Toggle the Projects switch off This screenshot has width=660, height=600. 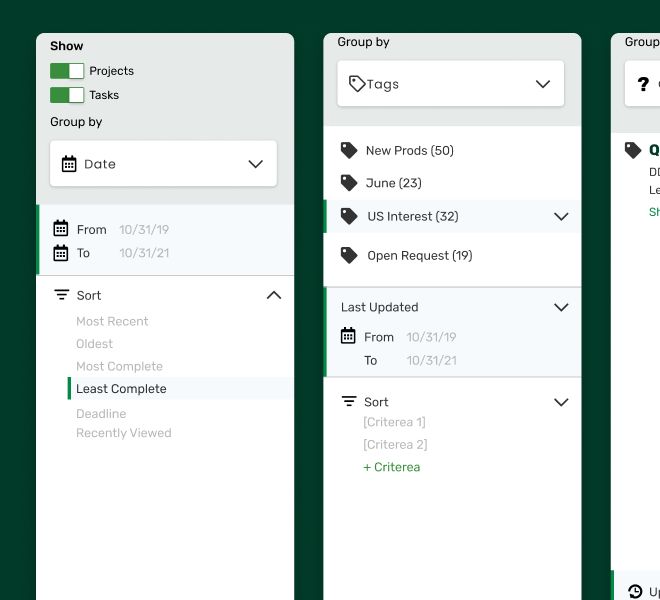(67, 71)
